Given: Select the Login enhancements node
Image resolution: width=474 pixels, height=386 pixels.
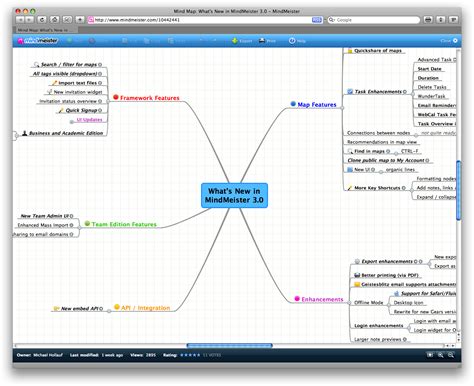Looking at the screenshot, I should pyautogui.click(x=379, y=326).
